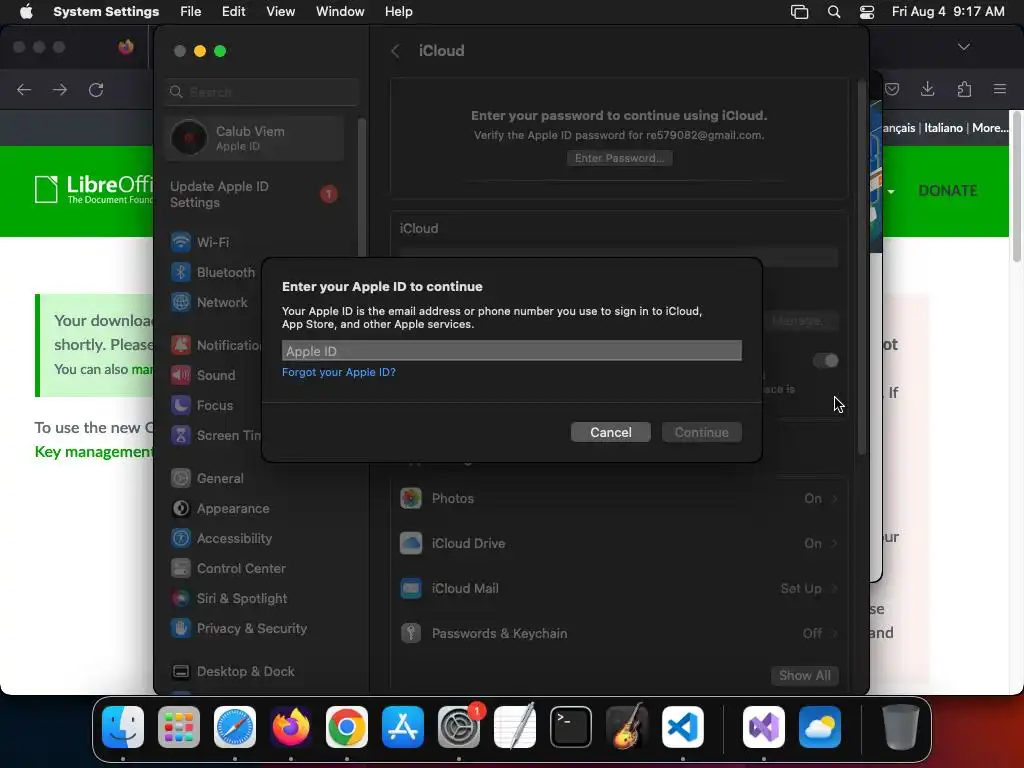The height and width of the screenshot is (768, 1024).
Task: Open Finder from the Dock
Action: coord(123,727)
